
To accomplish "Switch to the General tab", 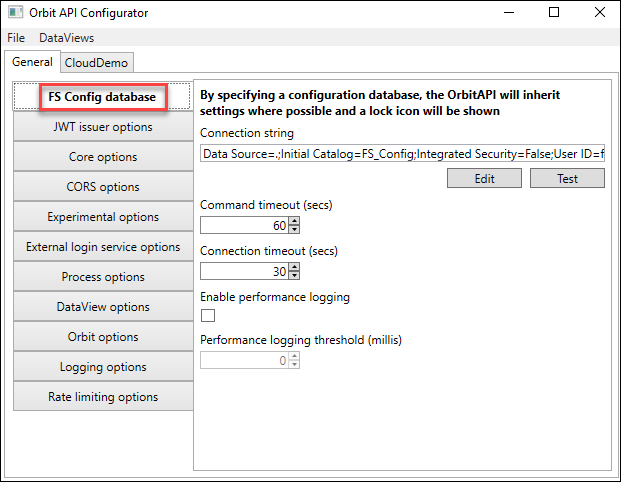I will pos(32,62).
